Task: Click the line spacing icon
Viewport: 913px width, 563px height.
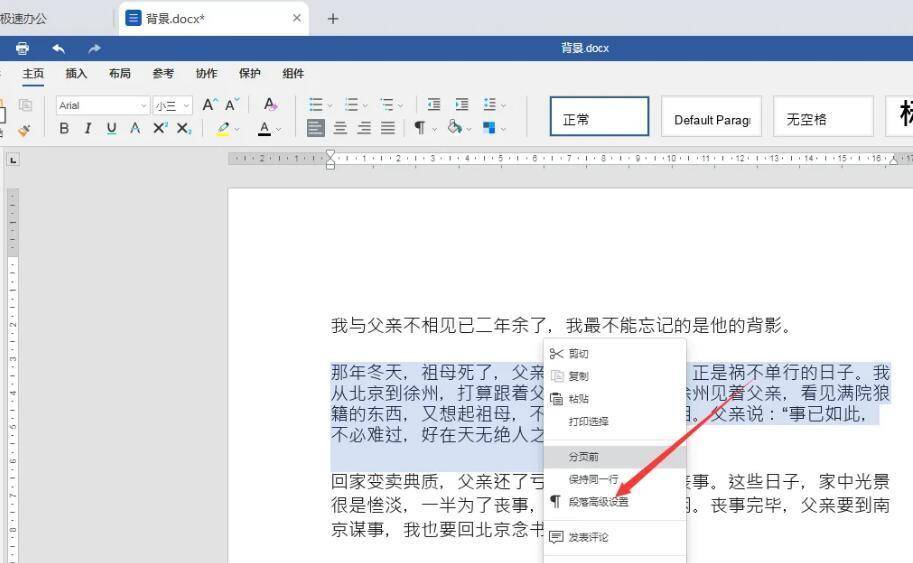Action: point(490,105)
